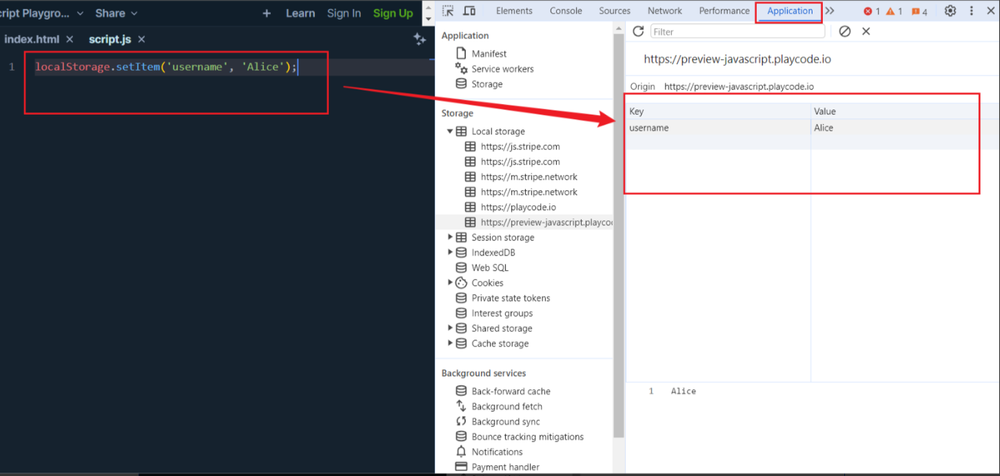1000x476 pixels.
Task: Click the AI sparkle icon in editor
Action: tap(420, 39)
